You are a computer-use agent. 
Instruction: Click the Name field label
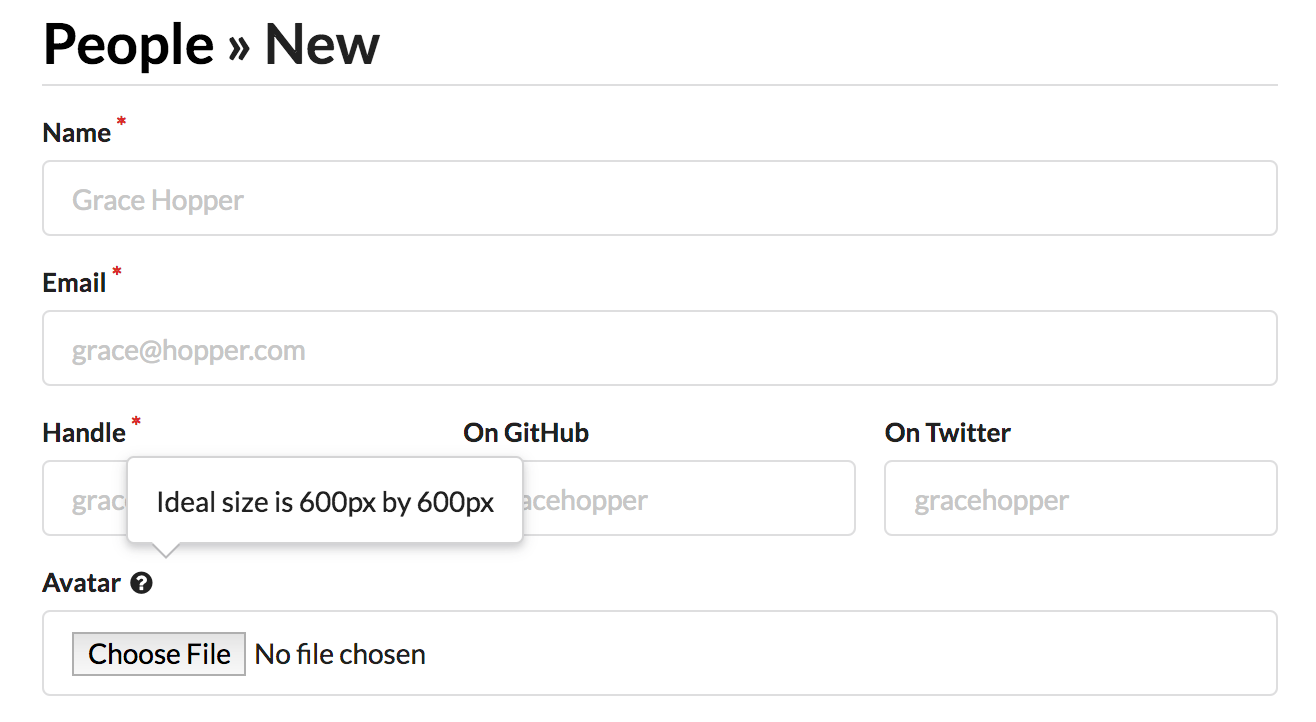(x=77, y=133)
